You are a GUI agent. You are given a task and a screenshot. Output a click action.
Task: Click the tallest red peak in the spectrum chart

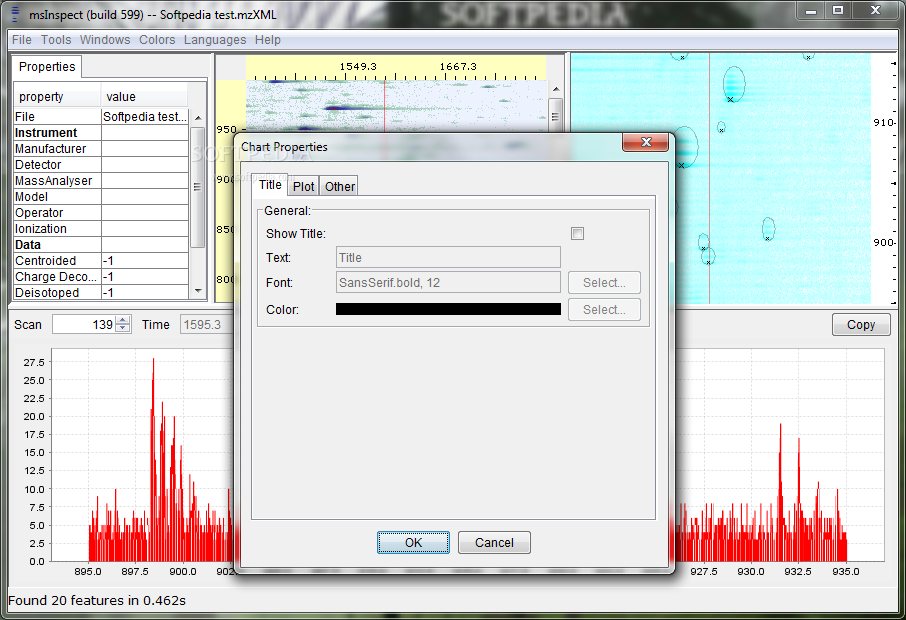coord(153,459)
